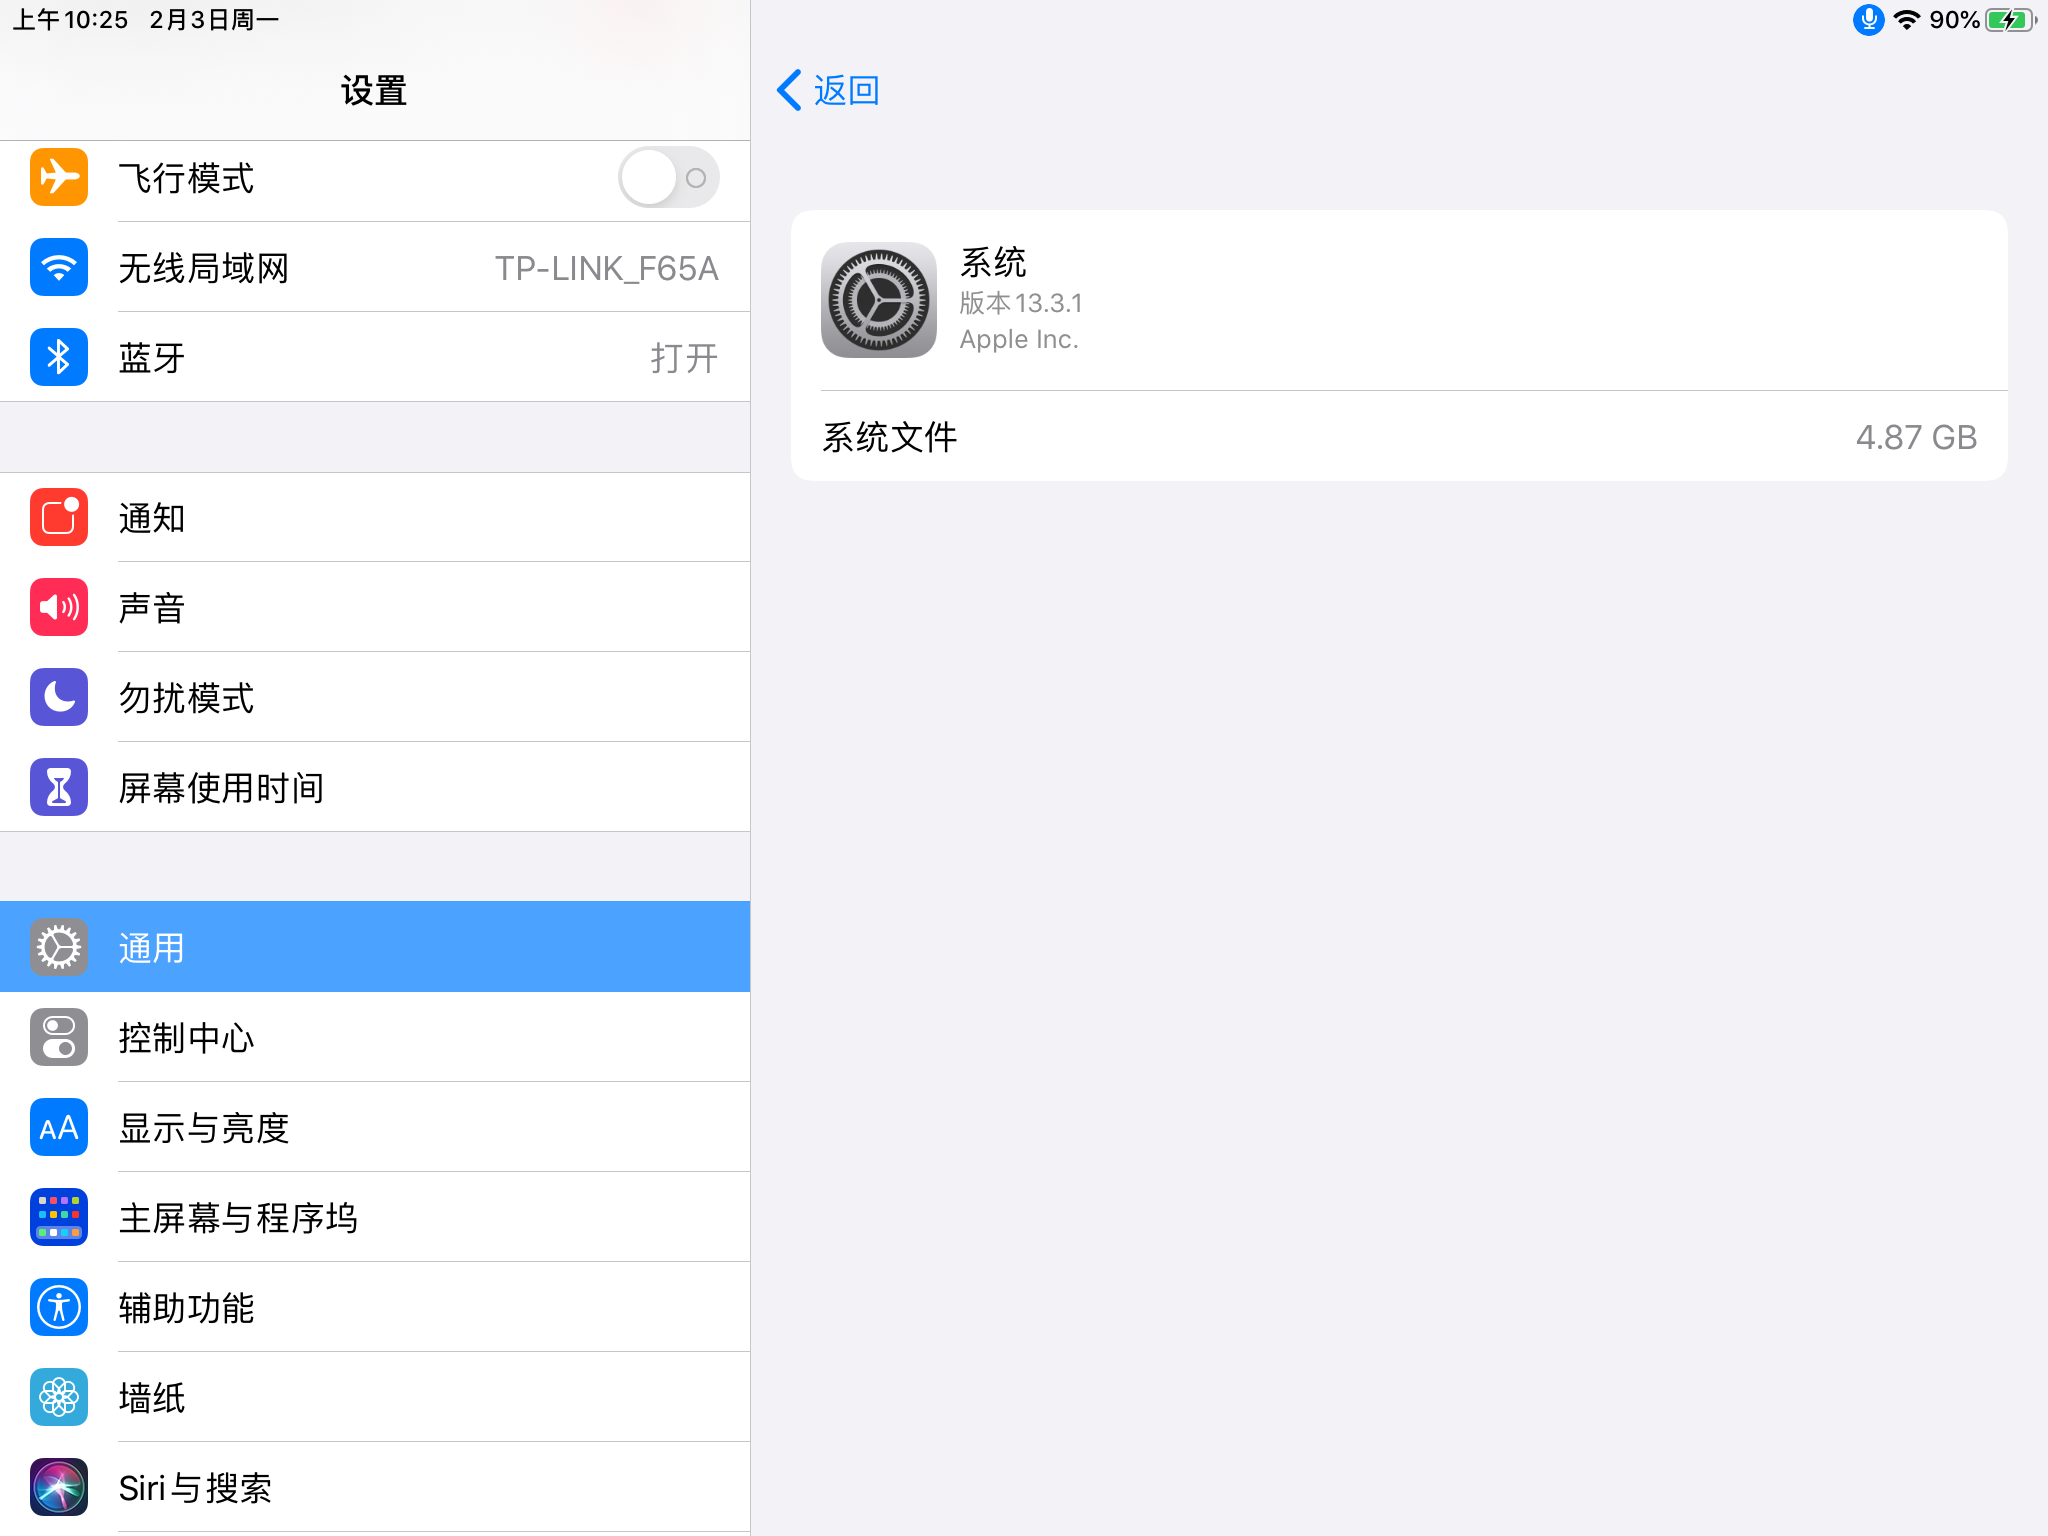Tap the TP-LINK_F65A network name
This screenshot has width=2048, height=1536.
(x=606, y=268)
